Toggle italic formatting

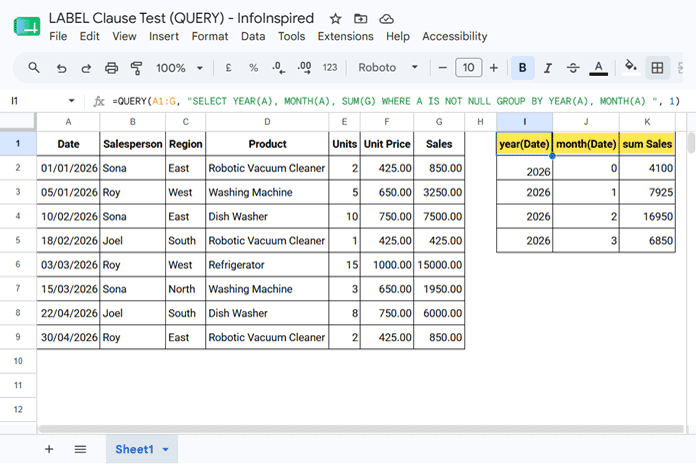548,67
